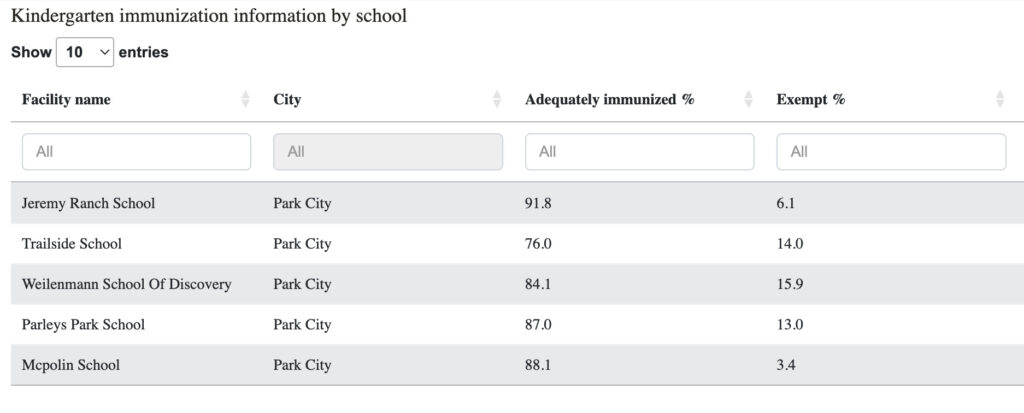Focus the Adequately immunized % filter input

click(639, 152)
